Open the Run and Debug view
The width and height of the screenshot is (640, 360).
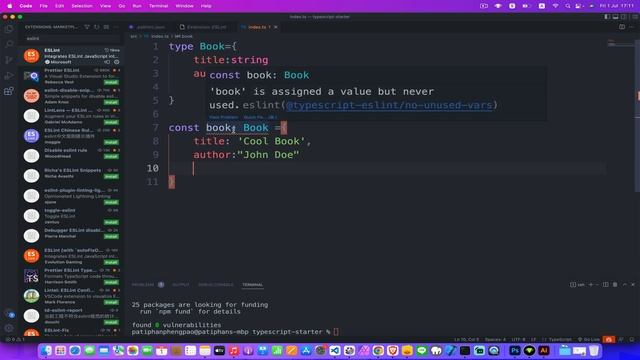[9, 75]
